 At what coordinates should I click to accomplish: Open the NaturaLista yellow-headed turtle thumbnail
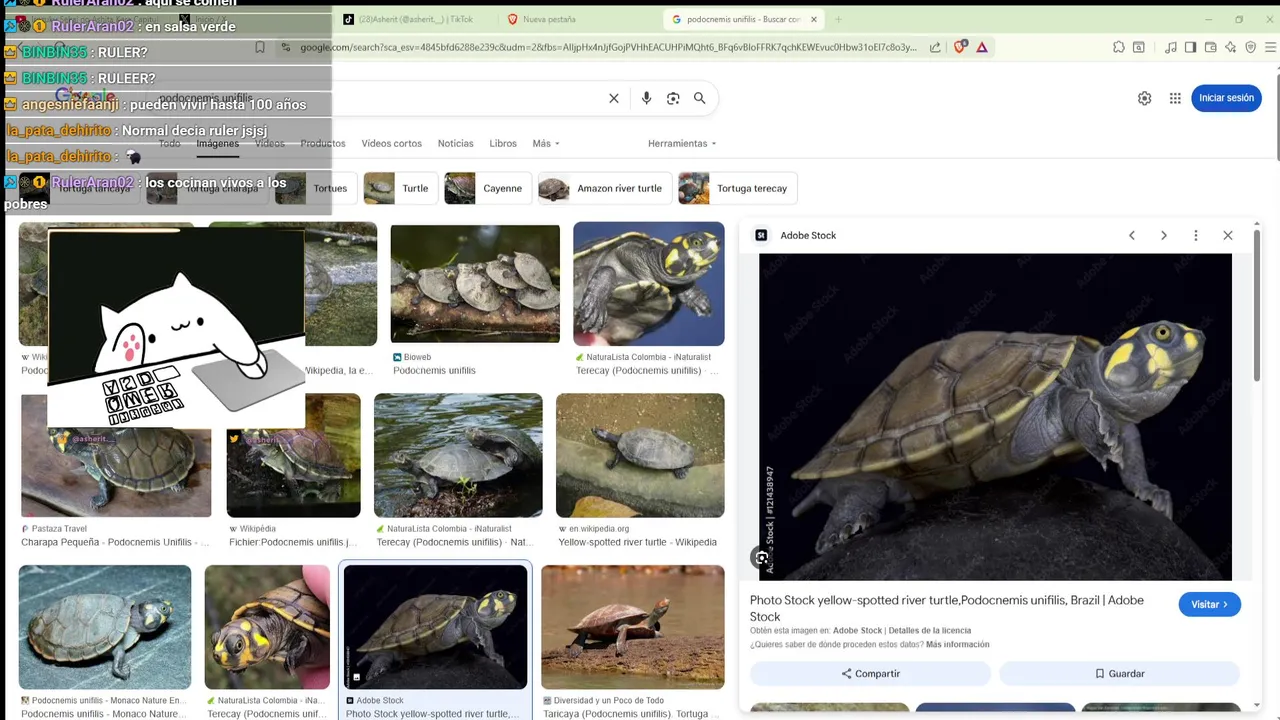pyautogui.click(x=648, y=283)
